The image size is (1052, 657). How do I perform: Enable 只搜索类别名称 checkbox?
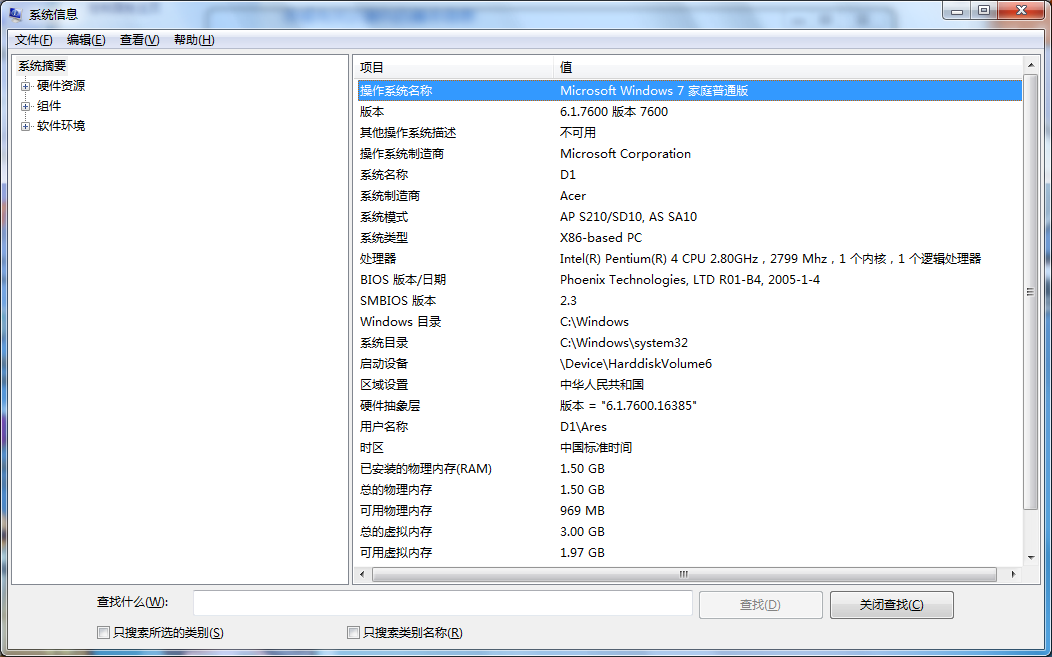click(353, 632)
